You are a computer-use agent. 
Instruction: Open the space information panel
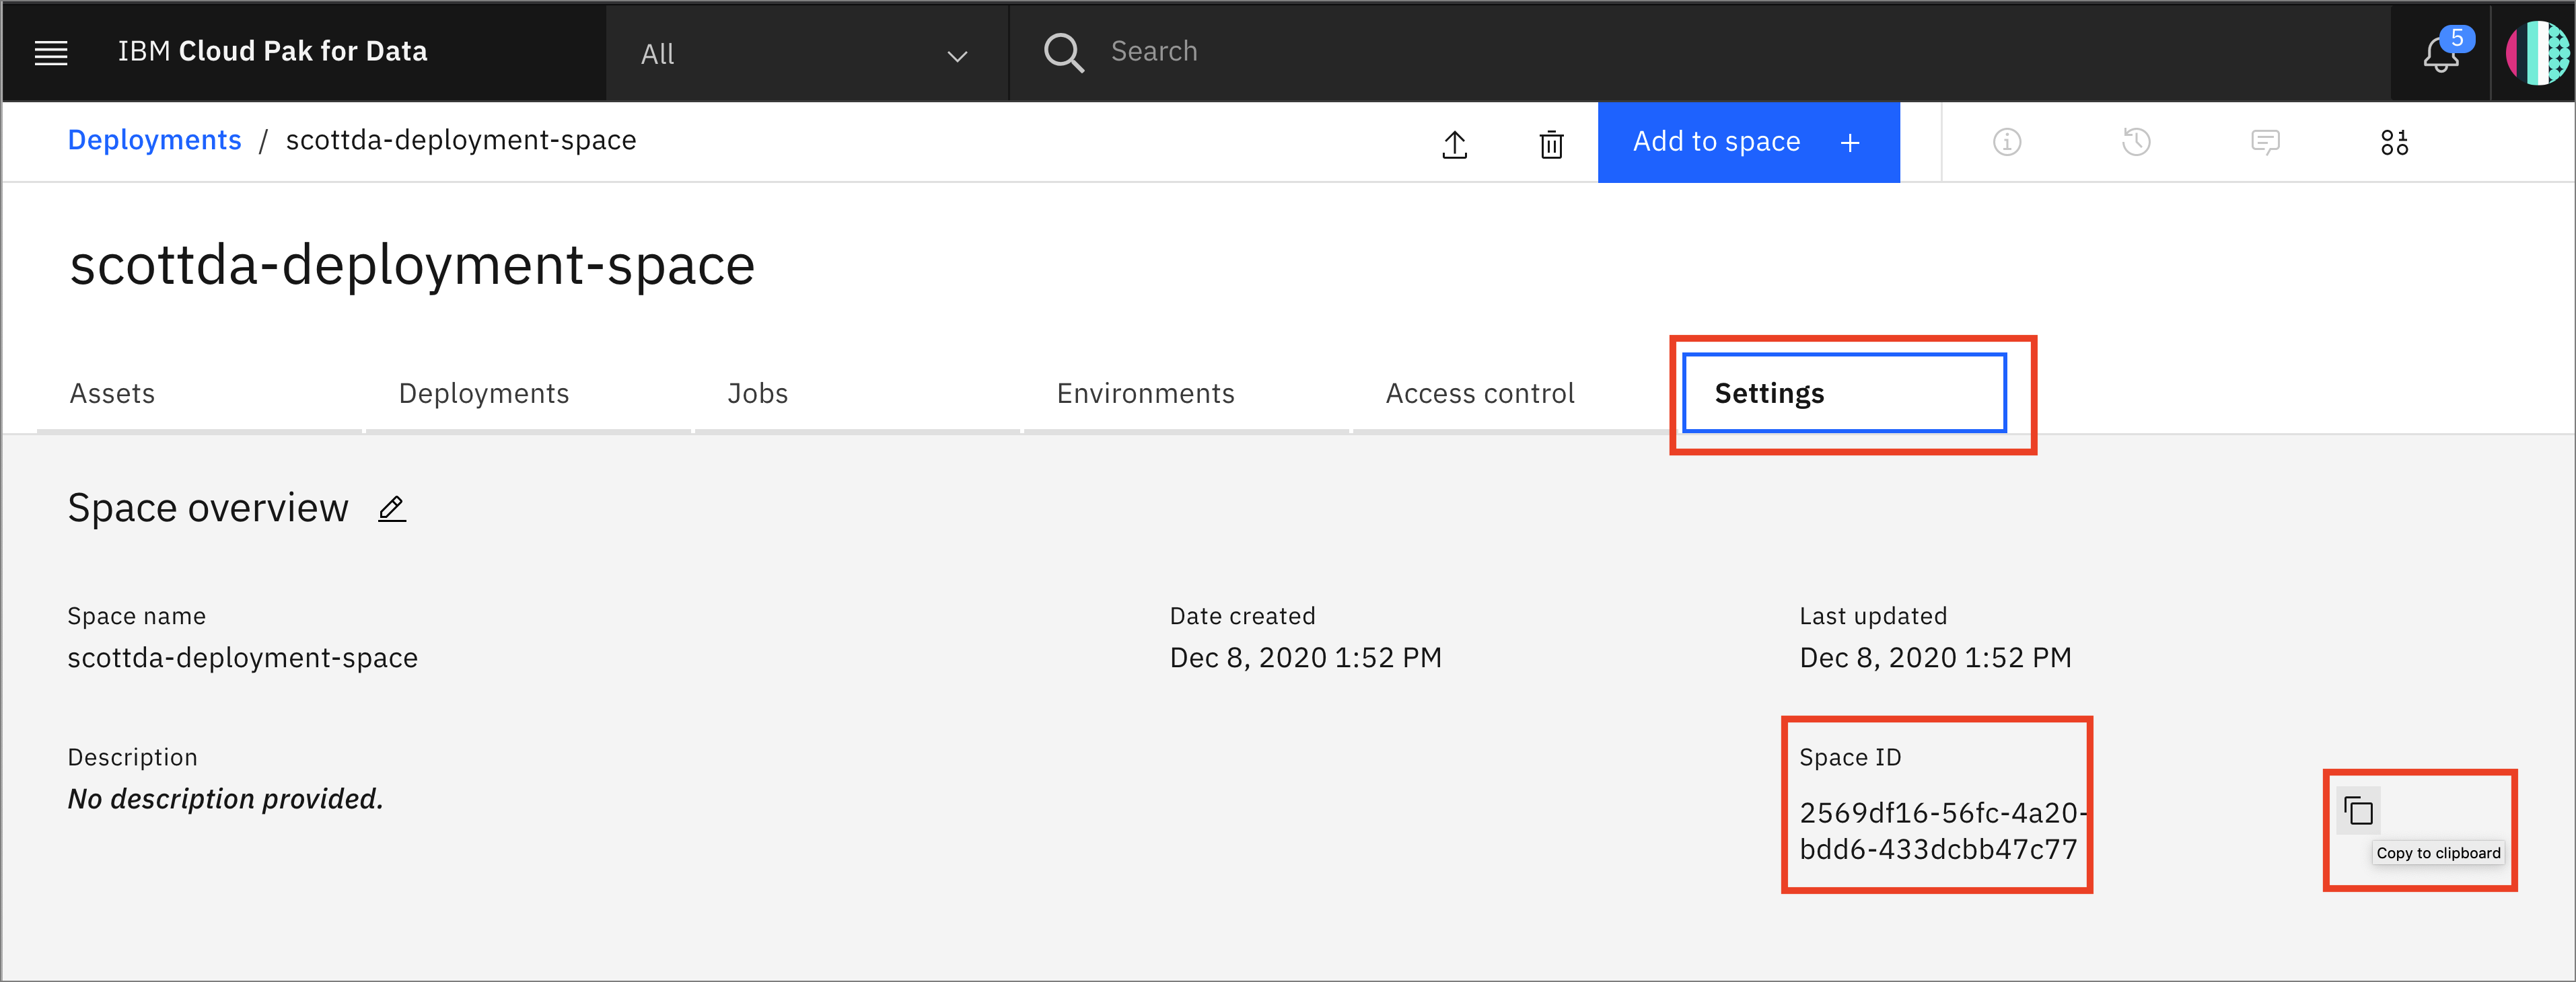coord(2007,142)
